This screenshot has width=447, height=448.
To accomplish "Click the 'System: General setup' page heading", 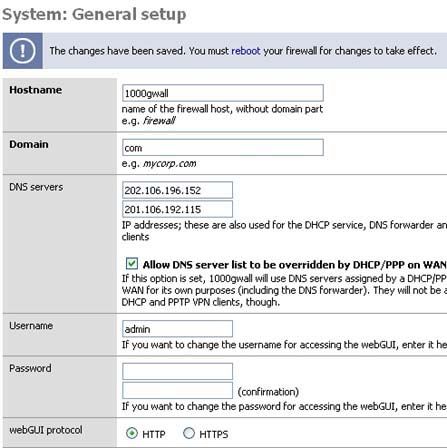I will pos(94,15).
